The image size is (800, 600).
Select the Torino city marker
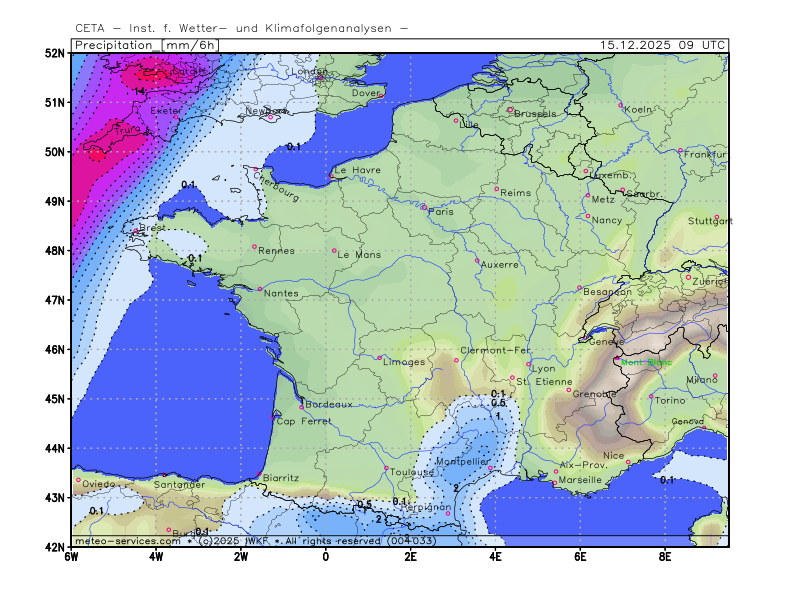coord(651,396)
